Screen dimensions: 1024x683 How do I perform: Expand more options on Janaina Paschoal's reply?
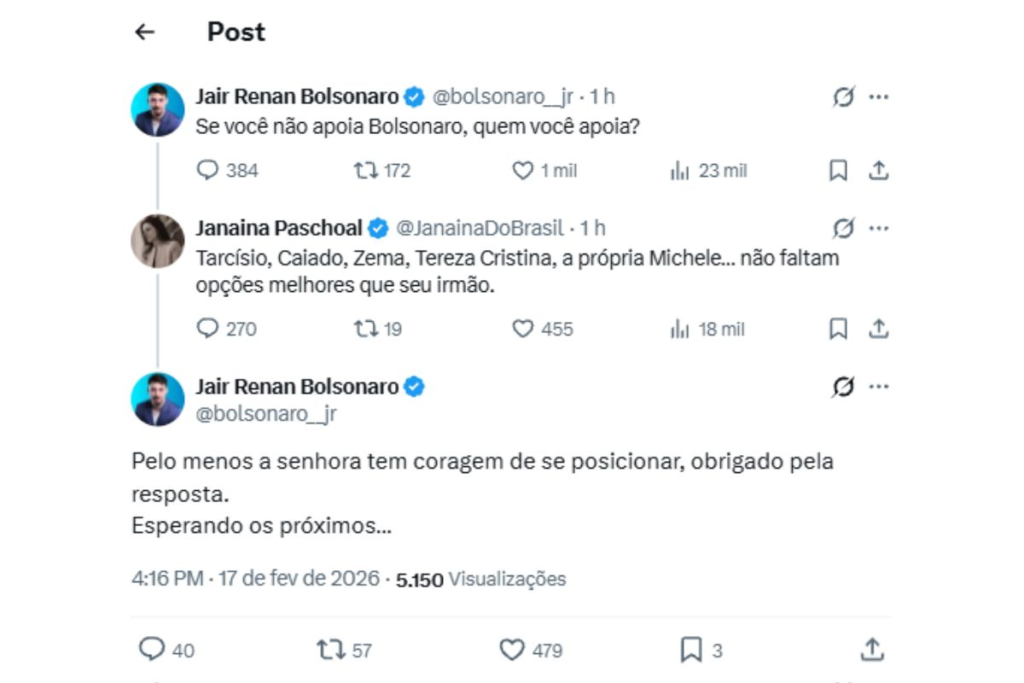pos(878,229)
